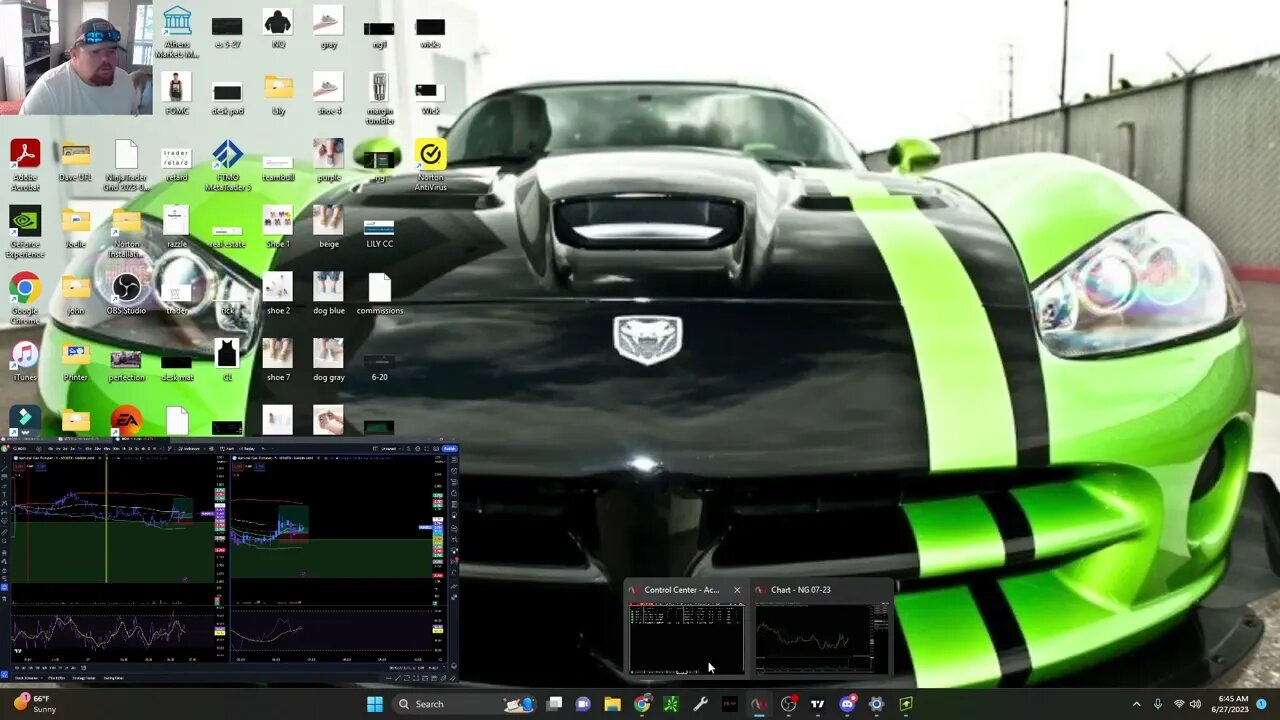Open Chrome from the taskbar

click(x=642, y=704)
